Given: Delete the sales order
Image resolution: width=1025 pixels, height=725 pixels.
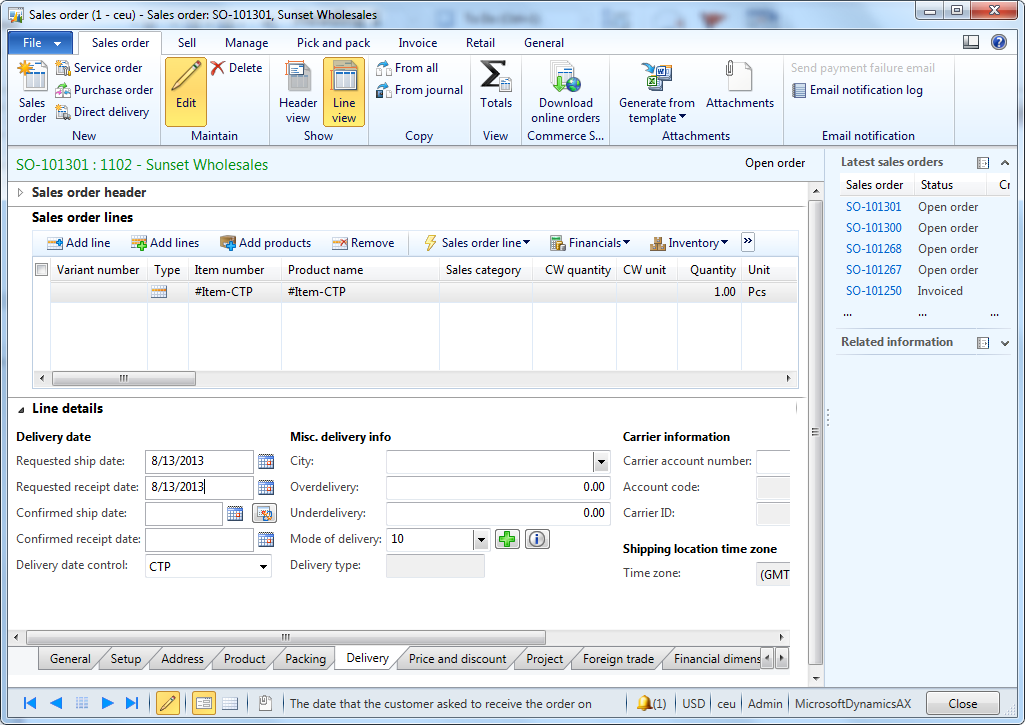Looking at the screenshot, I should [x=237, y=68].
